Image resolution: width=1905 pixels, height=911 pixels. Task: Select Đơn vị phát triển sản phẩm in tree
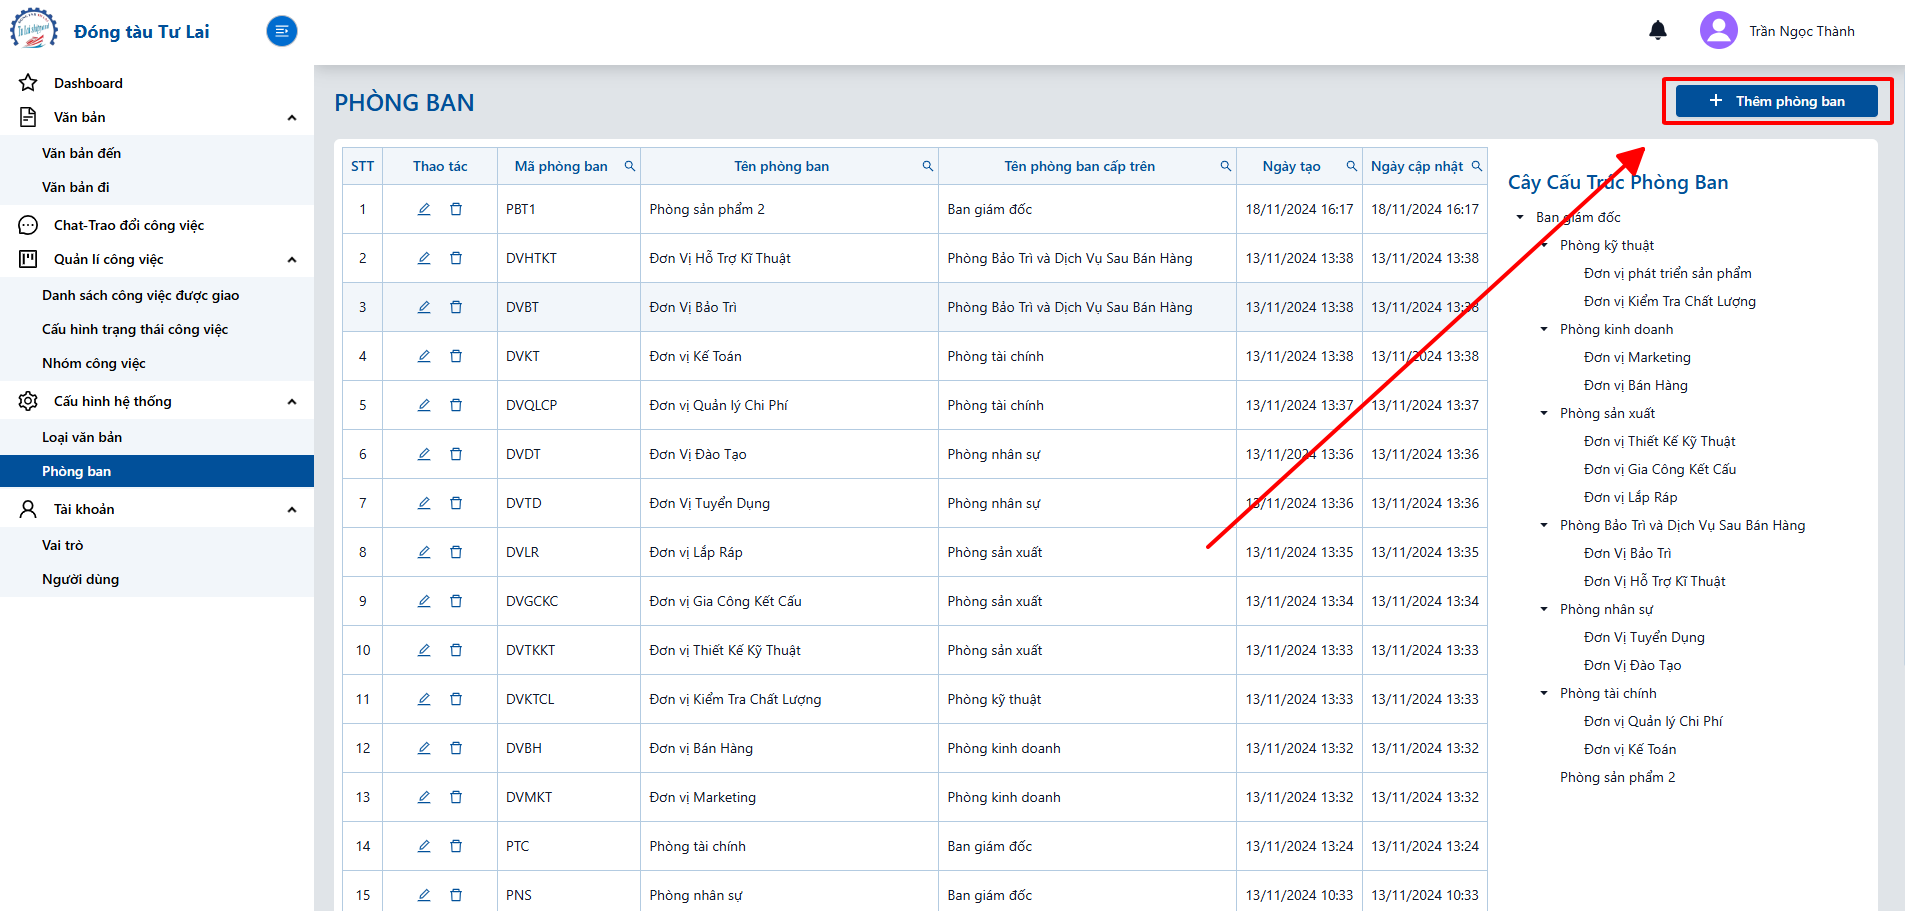1667,273
